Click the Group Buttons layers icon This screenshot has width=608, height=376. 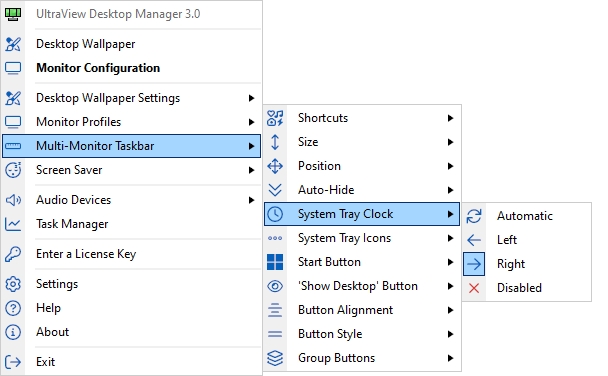(x=275, y=358)
